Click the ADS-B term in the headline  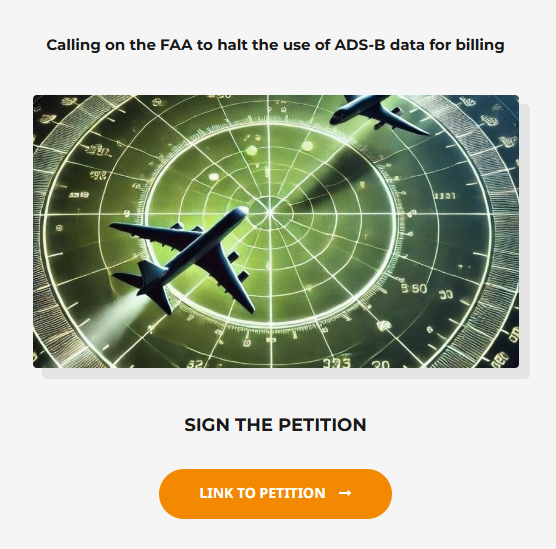(x=360, y=45)
